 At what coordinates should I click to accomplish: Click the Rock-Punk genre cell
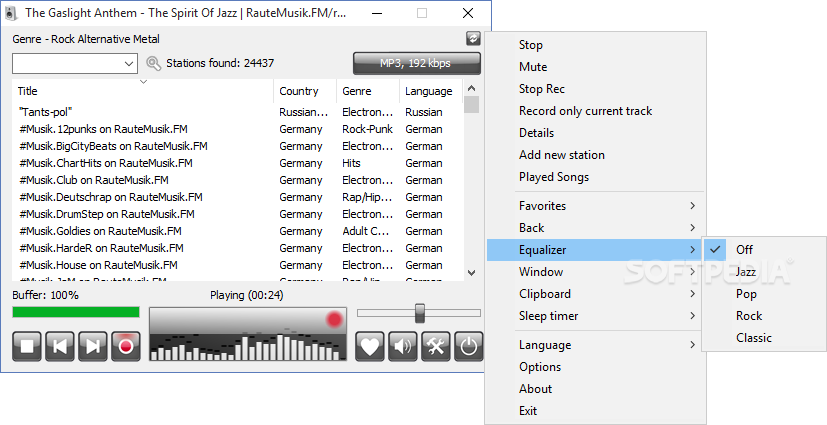368,129
